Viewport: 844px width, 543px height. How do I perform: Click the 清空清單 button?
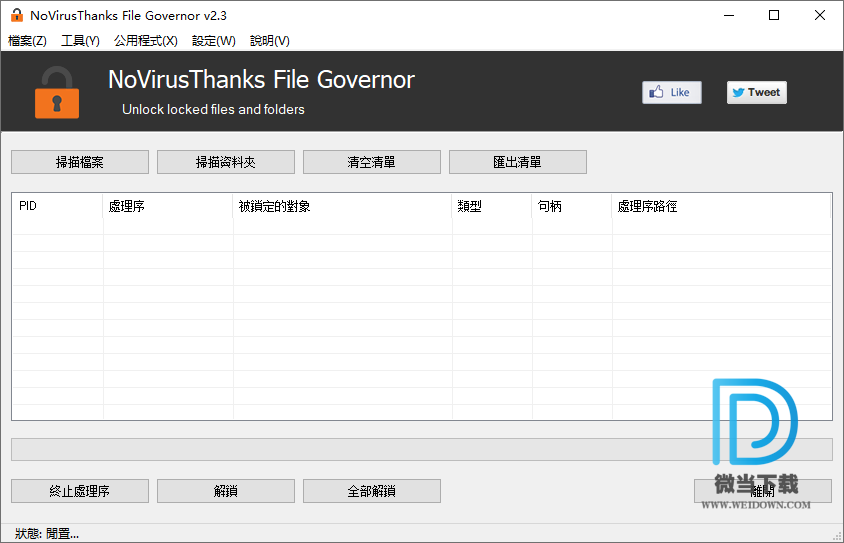coord(371,162)
